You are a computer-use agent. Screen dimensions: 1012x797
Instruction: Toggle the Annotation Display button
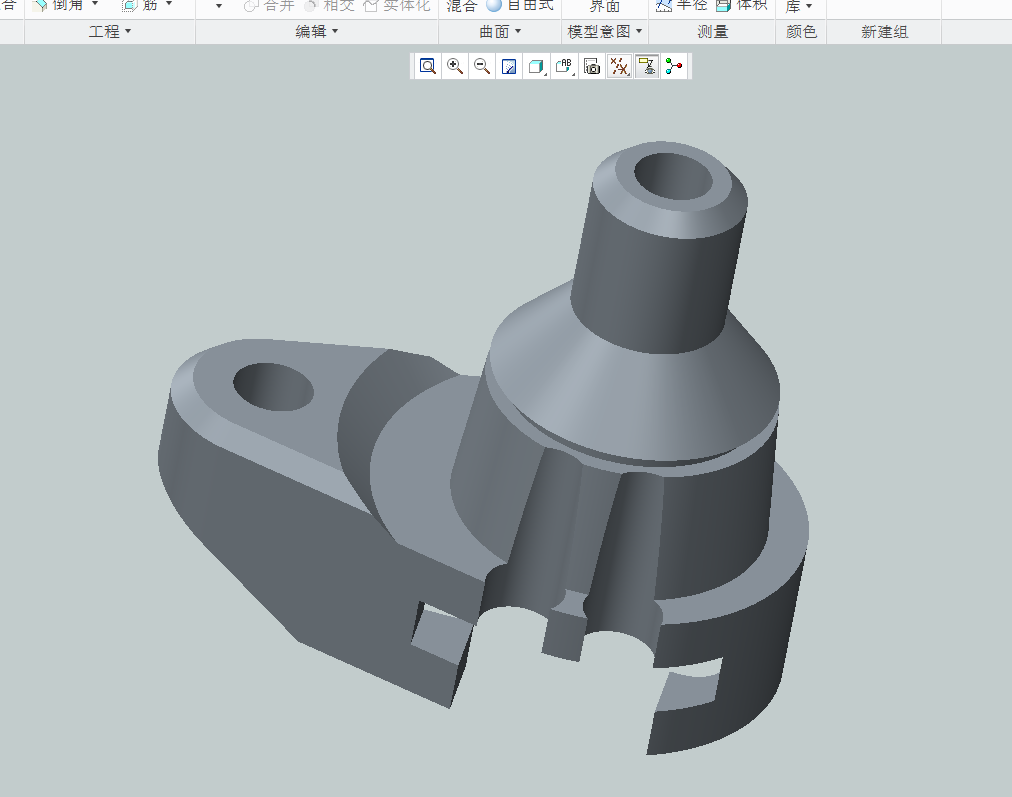647,67
